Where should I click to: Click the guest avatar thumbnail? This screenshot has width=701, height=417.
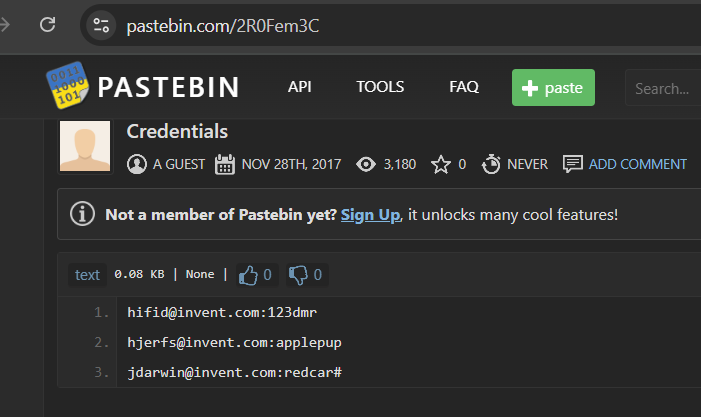click(x=85, y=146)
